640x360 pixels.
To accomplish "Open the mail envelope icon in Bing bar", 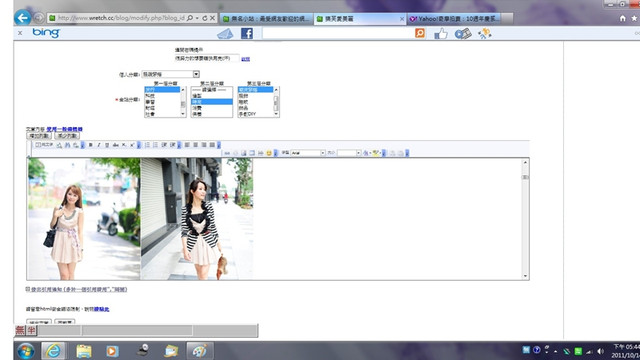I will (225, 34).
